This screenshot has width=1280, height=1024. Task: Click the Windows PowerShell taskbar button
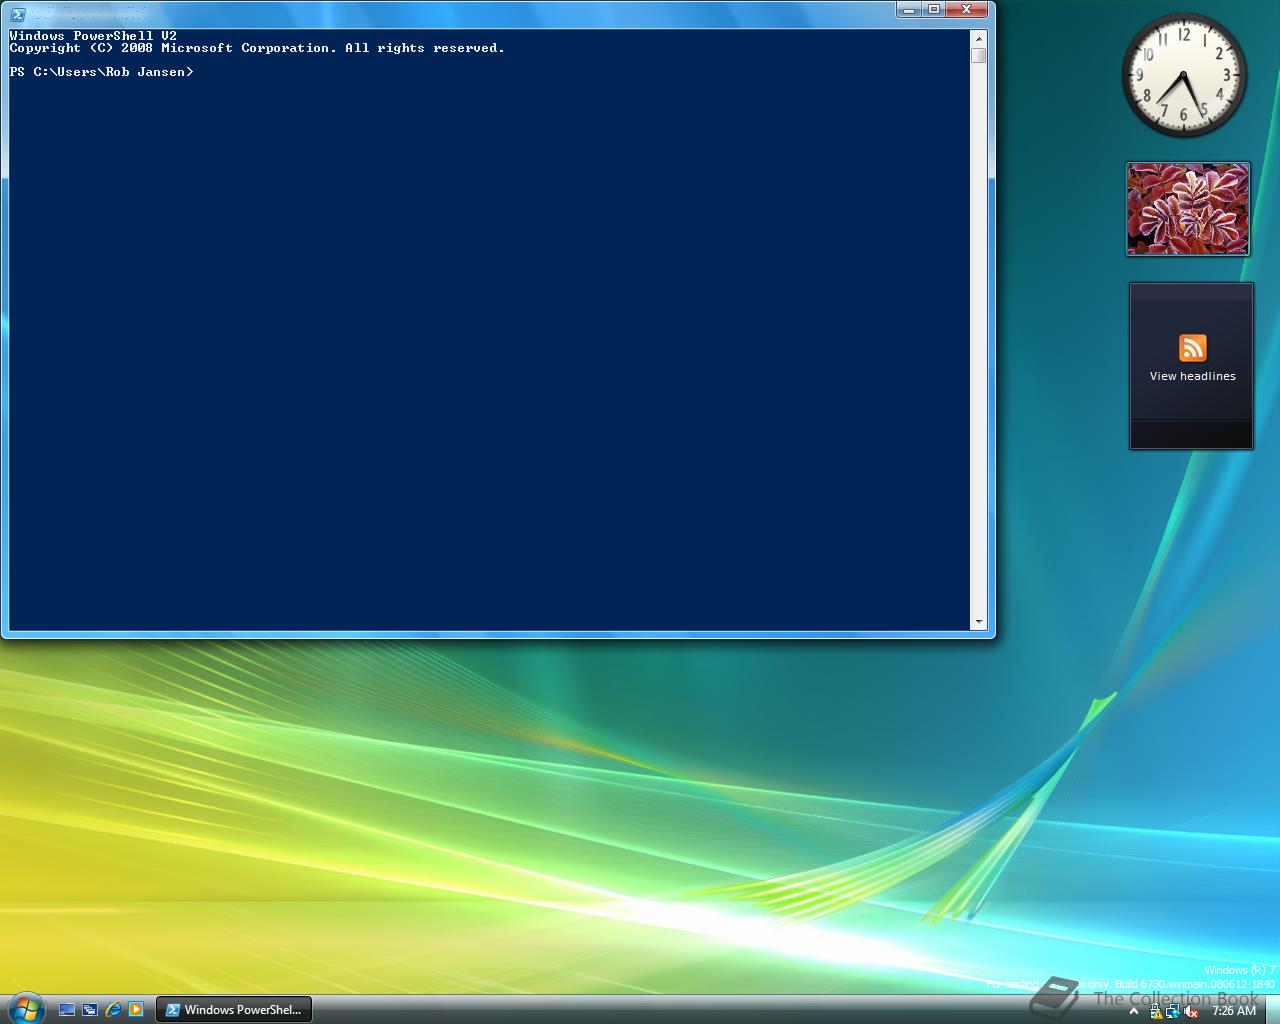pos(234,1010)
